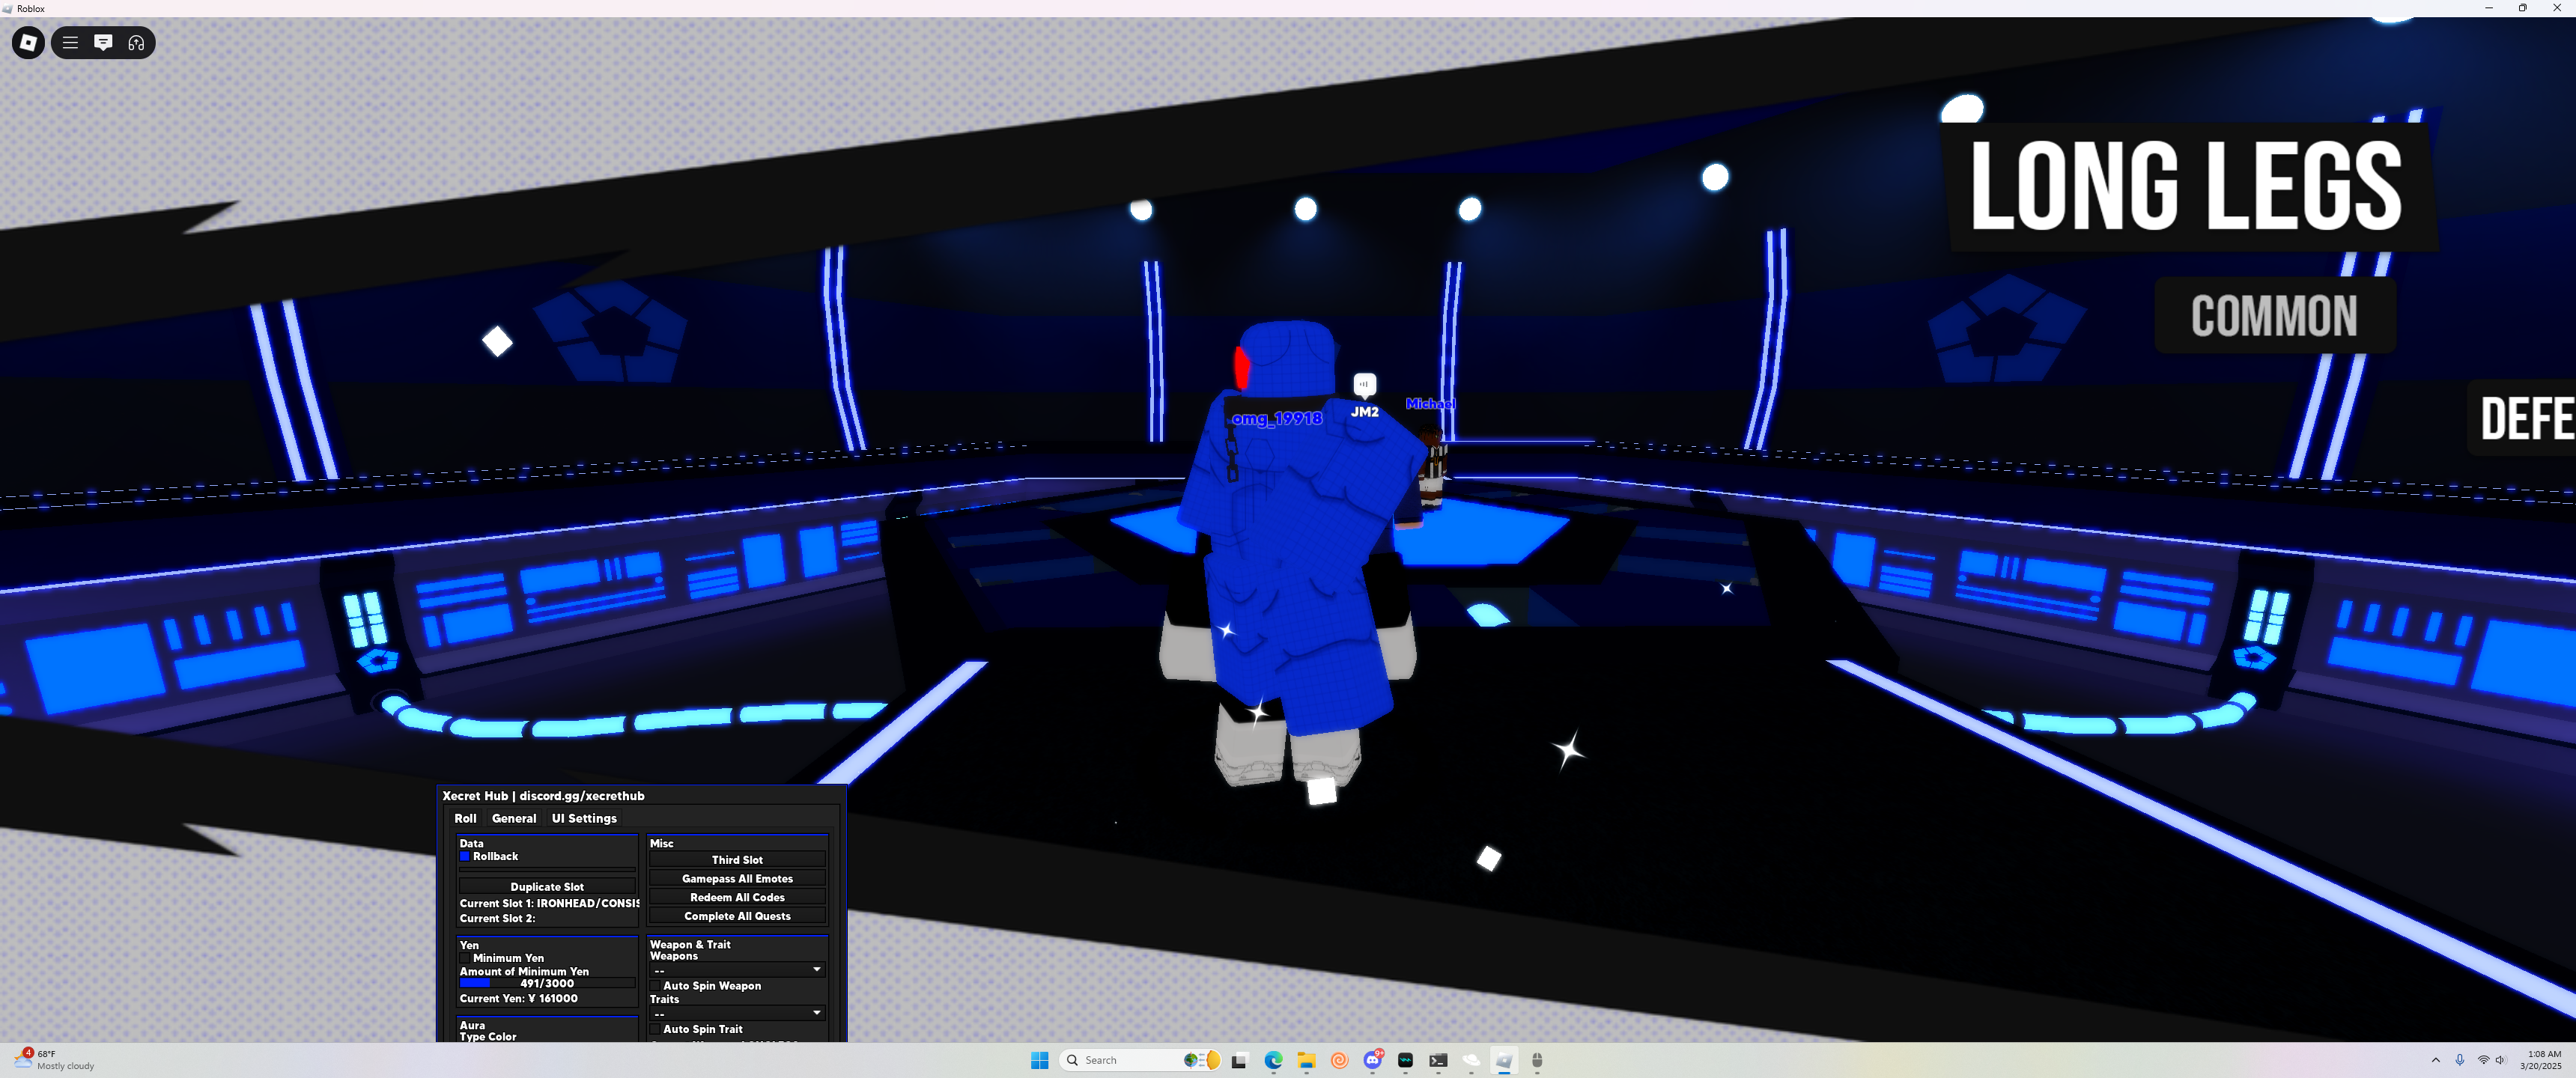Enable Auto Spin Weapon checkbox
This screenshot has width=2576, height=1078.
pos(656,986)
